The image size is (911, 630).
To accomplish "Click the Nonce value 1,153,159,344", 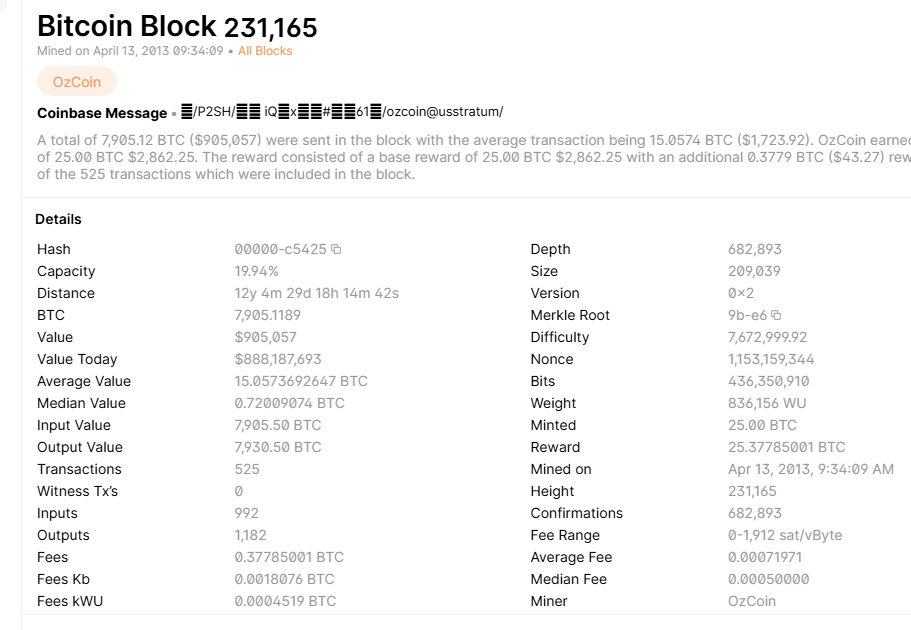I will click(x=770, y=360).
